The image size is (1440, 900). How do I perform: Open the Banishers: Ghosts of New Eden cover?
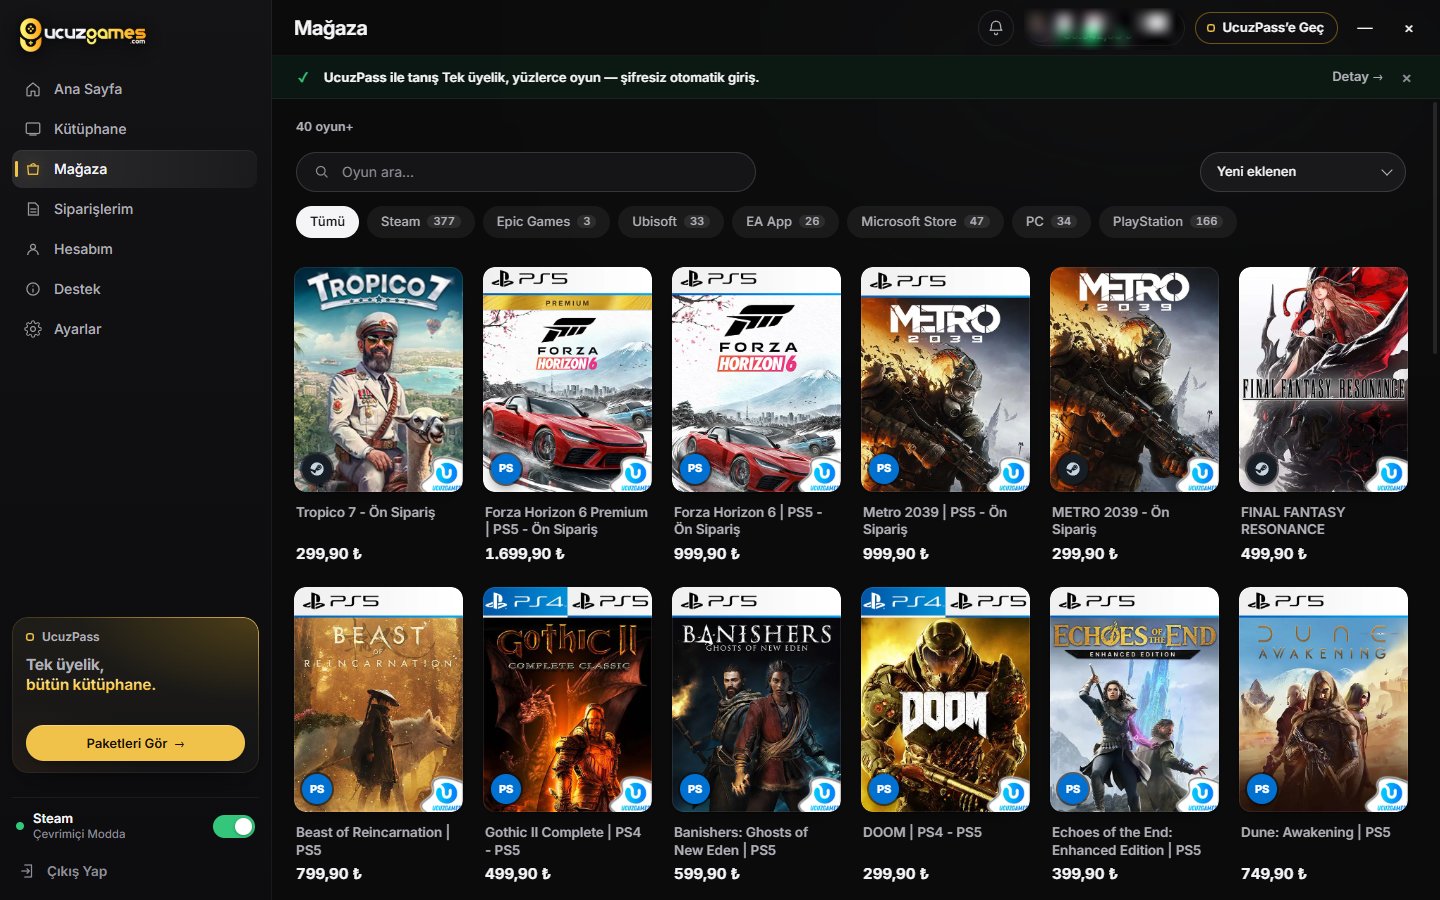click(756, 699)
